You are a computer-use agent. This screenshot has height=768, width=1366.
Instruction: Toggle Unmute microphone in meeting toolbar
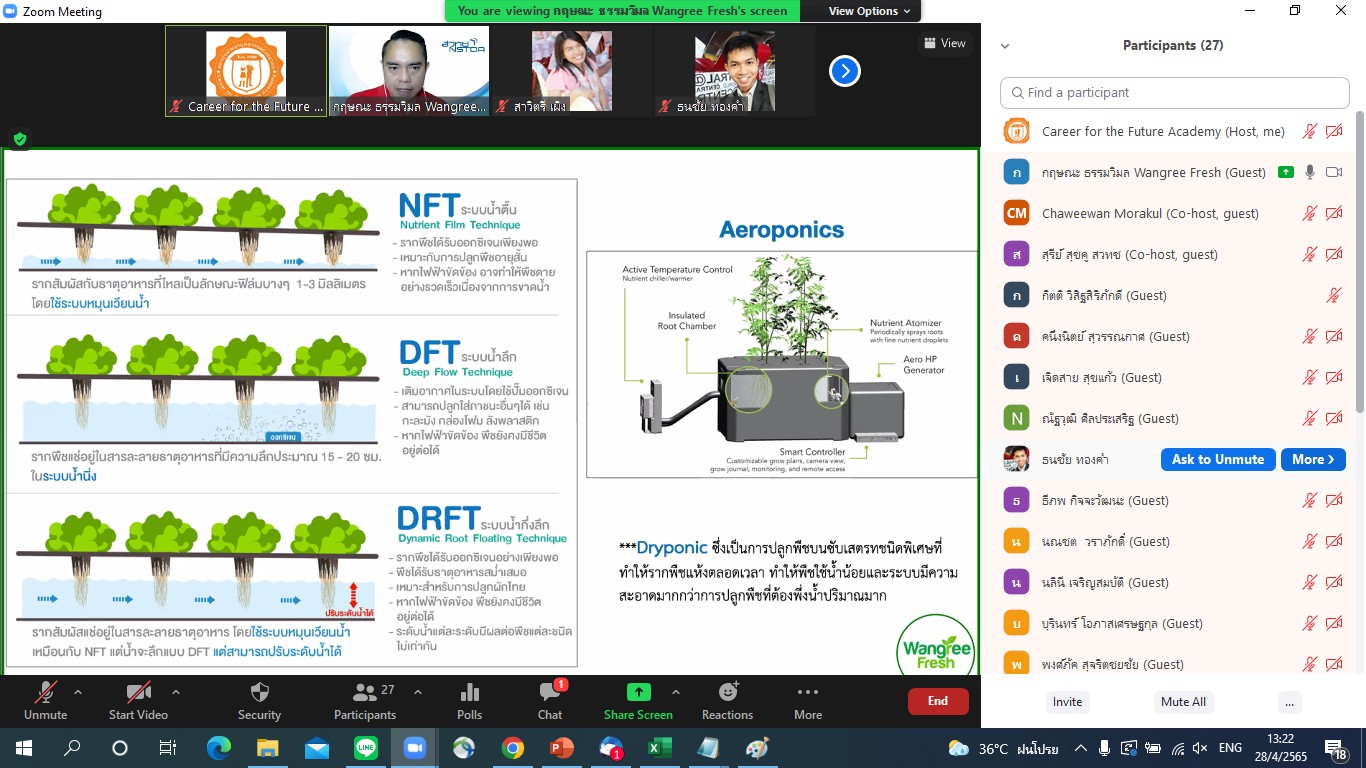click(45, 692)
